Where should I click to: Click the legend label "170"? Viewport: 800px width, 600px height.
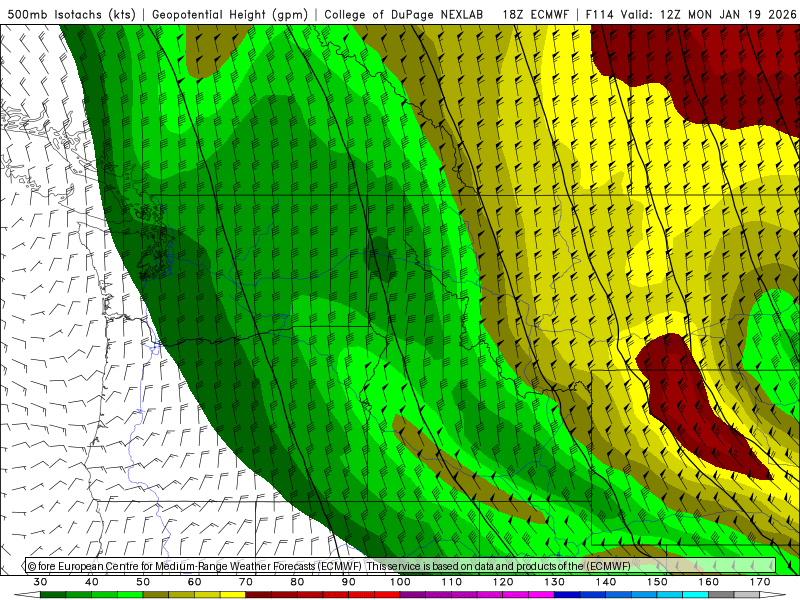760,582
